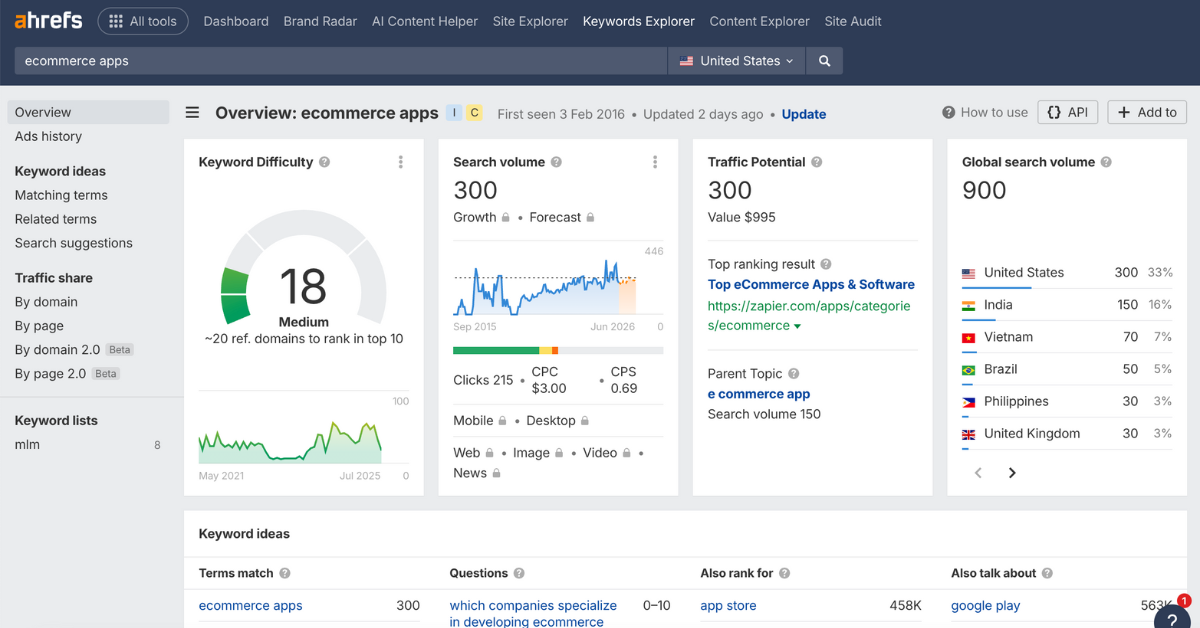This screenshot has width=1200, height=628.
Task: Click the API button
Action: point(1068,113)
